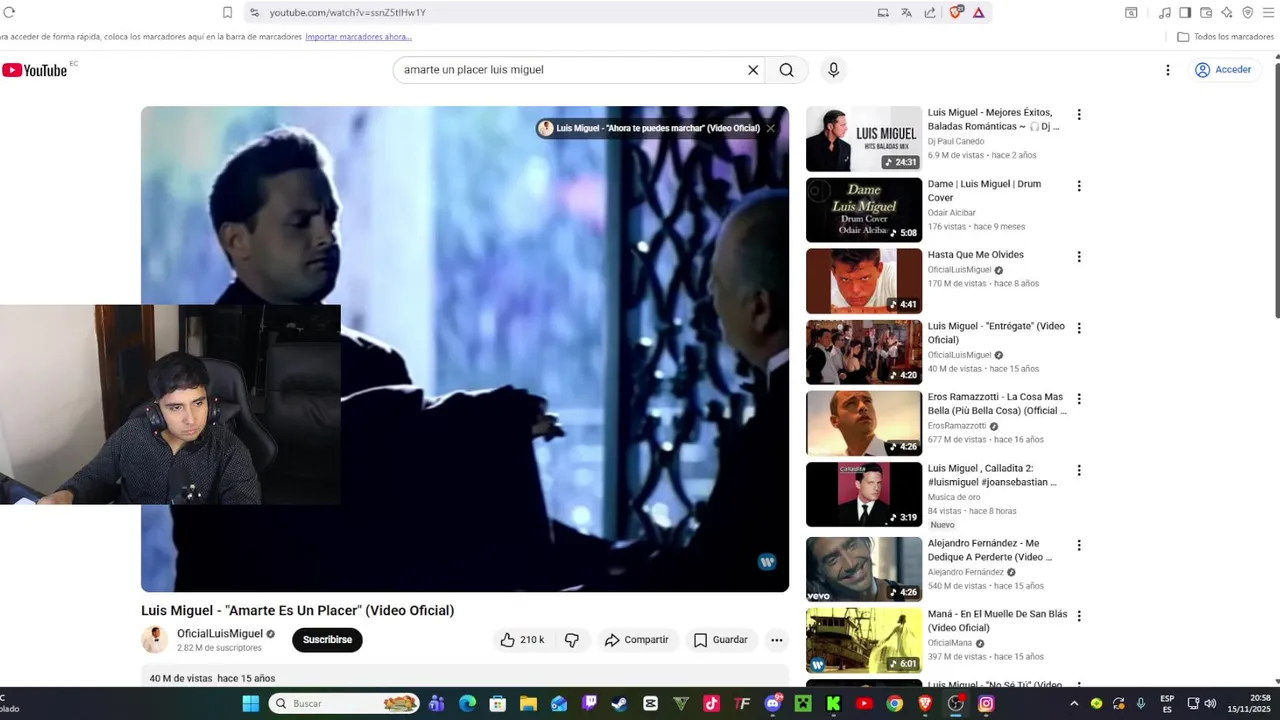Dislike the video
This screenshot has height=720, width=1280.
point(572,640)
